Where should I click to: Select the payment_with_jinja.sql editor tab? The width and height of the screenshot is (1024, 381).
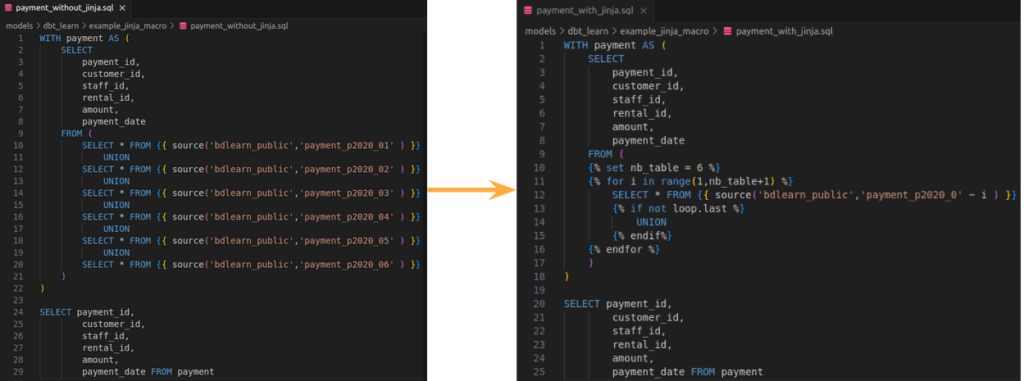585,10
